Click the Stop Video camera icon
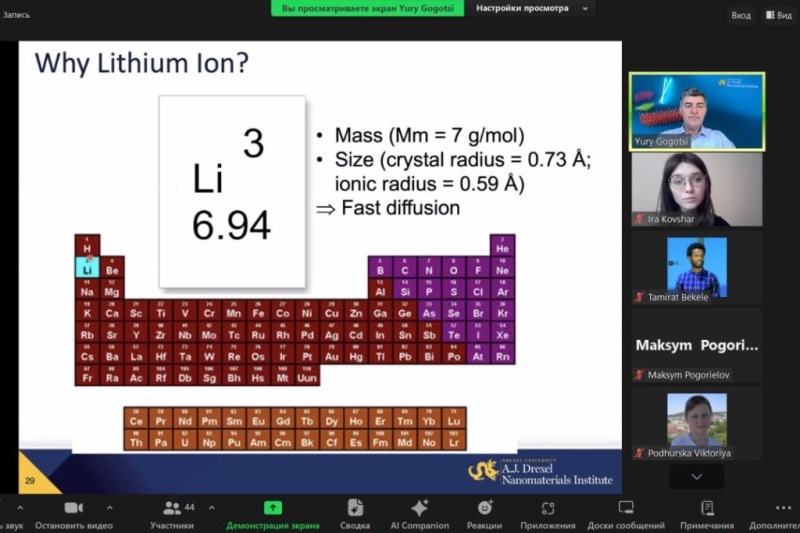The width and height of the screenshot is (800, 533). (73, 508)
